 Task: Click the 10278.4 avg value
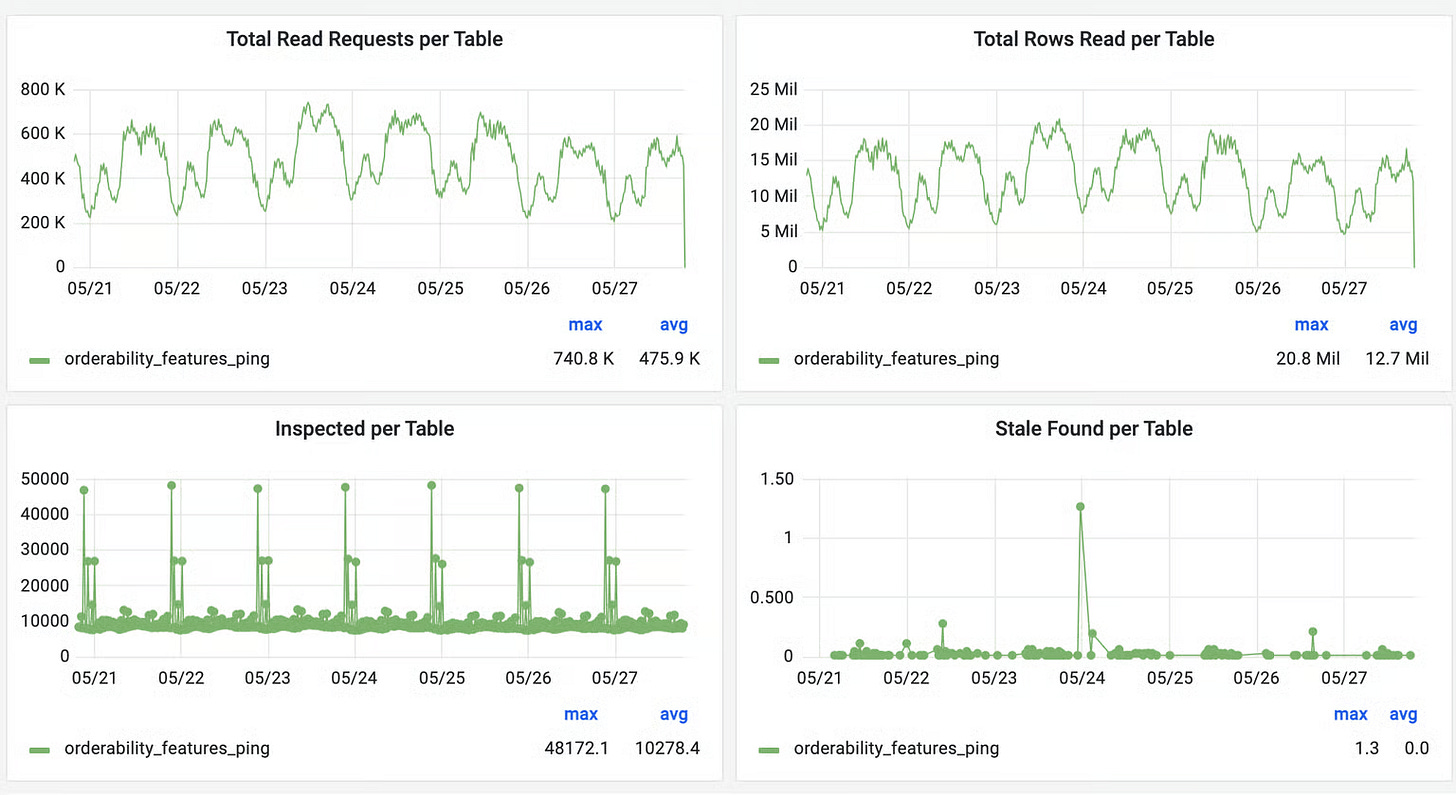(667, 748)
